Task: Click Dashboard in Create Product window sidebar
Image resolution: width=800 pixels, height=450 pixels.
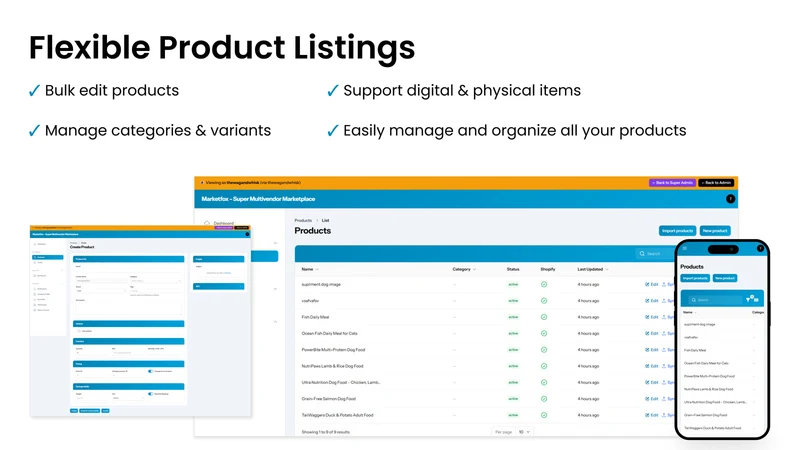Action: click(41, 244)
